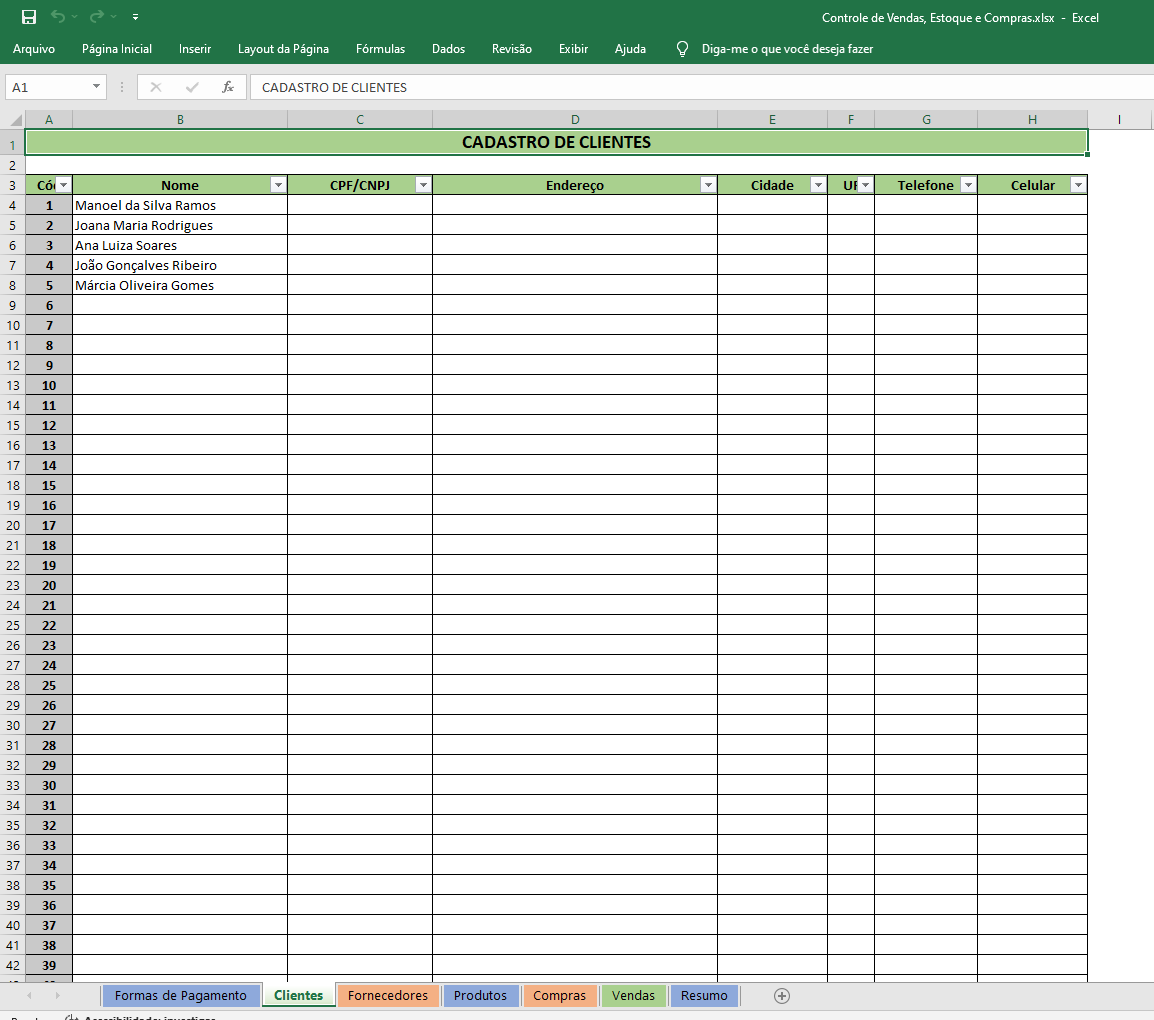Open the Celular filter dropdown

point(1078,185)
